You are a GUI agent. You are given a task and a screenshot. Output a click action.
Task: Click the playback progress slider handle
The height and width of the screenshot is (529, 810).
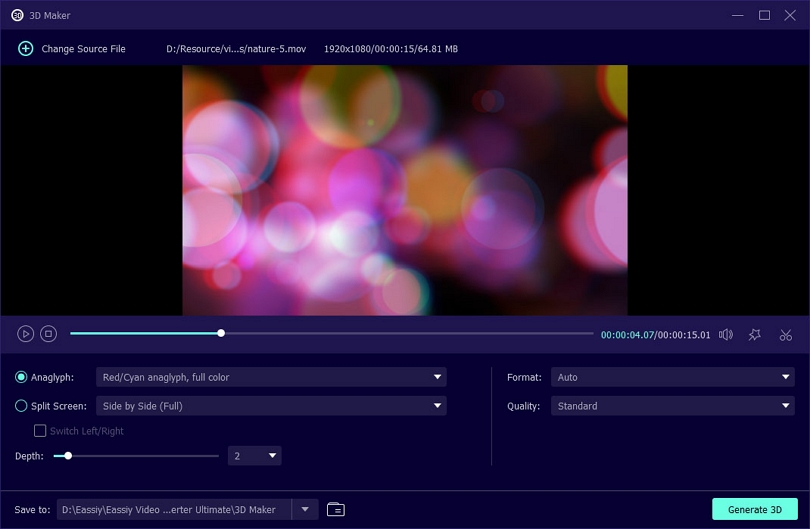click(x=221, y=333)
